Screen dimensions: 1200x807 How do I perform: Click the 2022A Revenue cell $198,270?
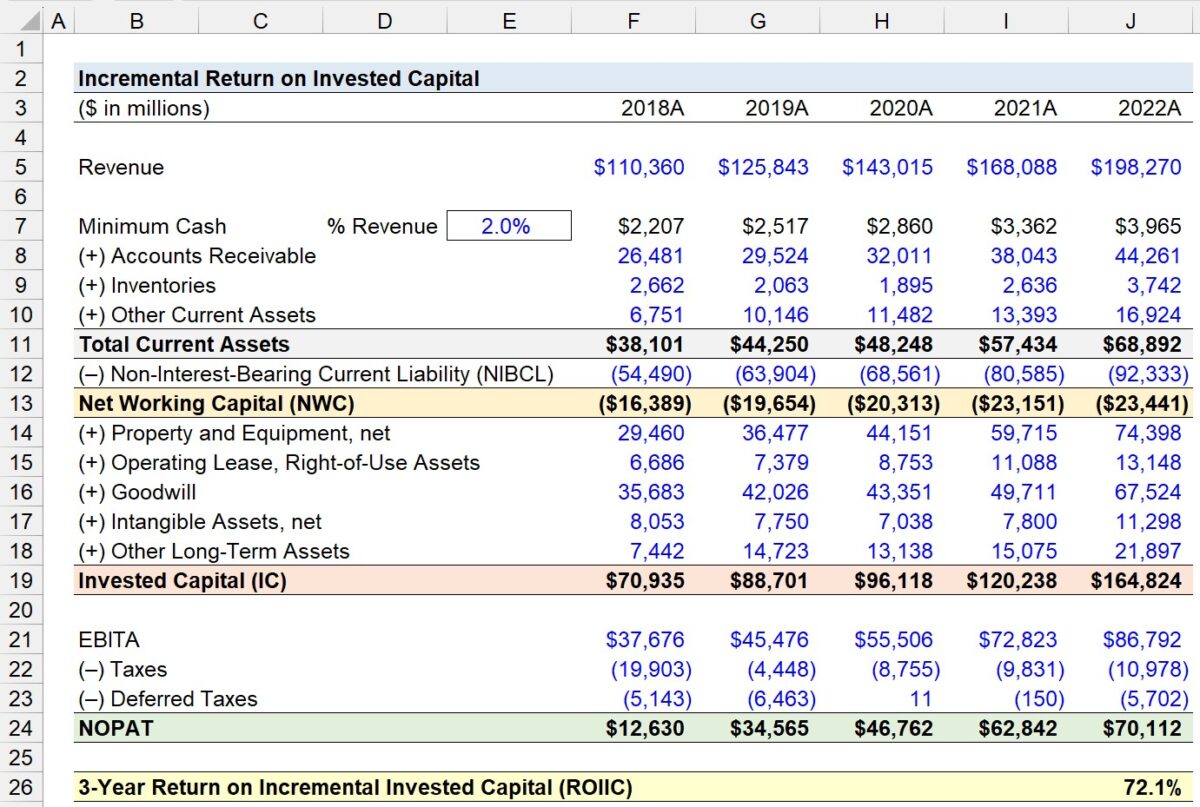click(x=1135, y=167)
